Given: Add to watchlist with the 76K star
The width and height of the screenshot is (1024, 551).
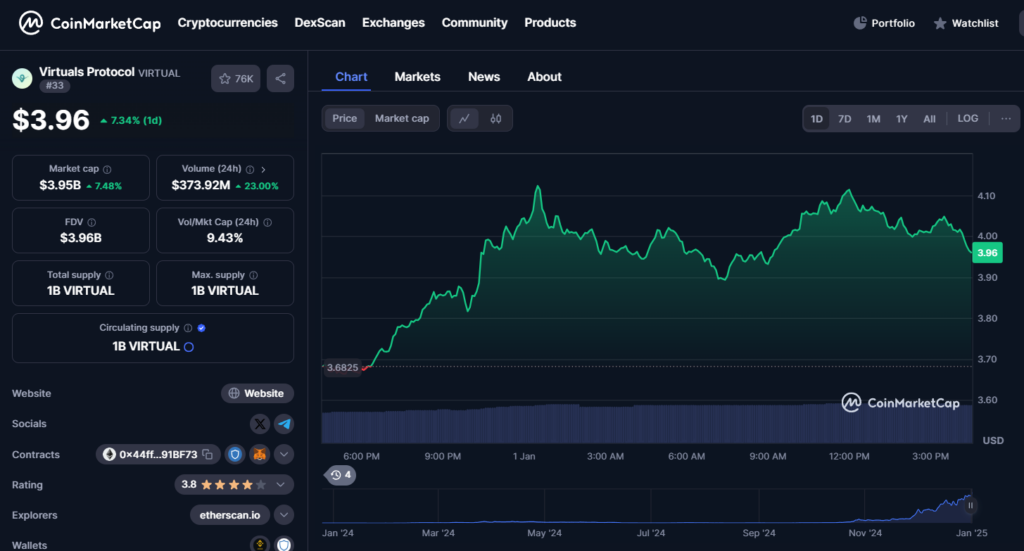Looking at the screenshot, I should [236, 79].
